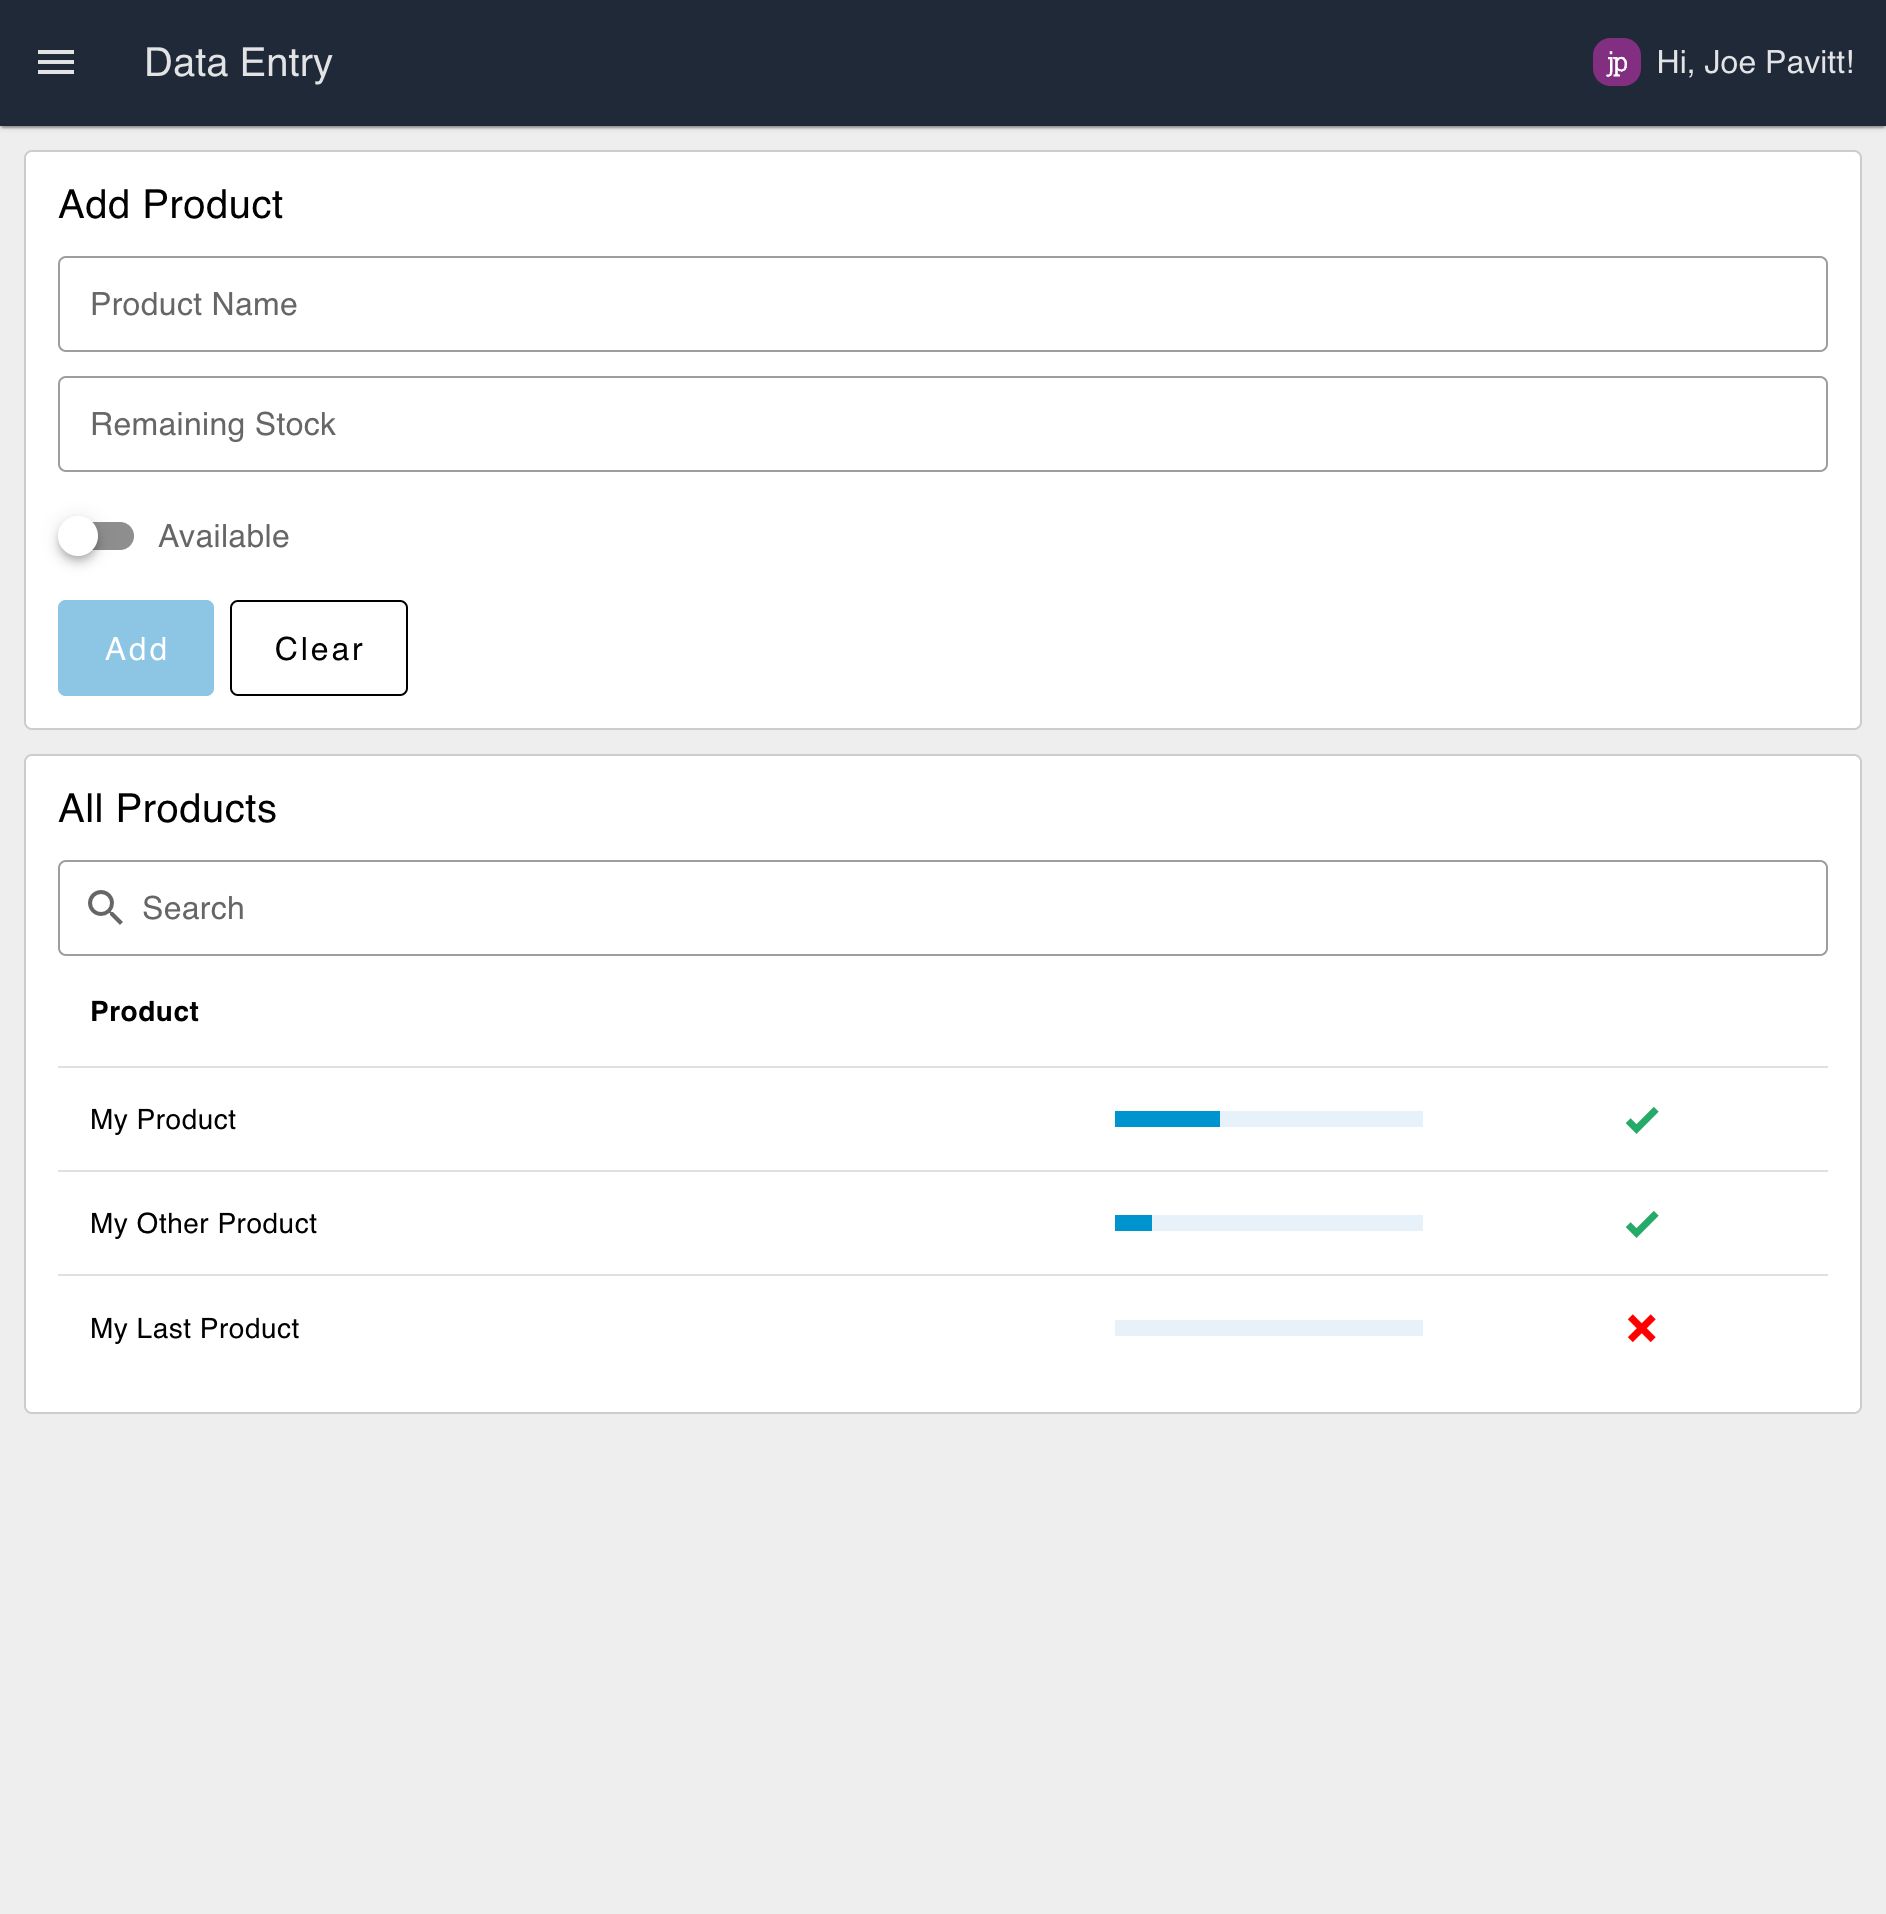Image resolution: width=1886 pixels, height=1914 pixels.
Task: Click My Product's stock progress bar
Action: click(x=1268, y=1119)
